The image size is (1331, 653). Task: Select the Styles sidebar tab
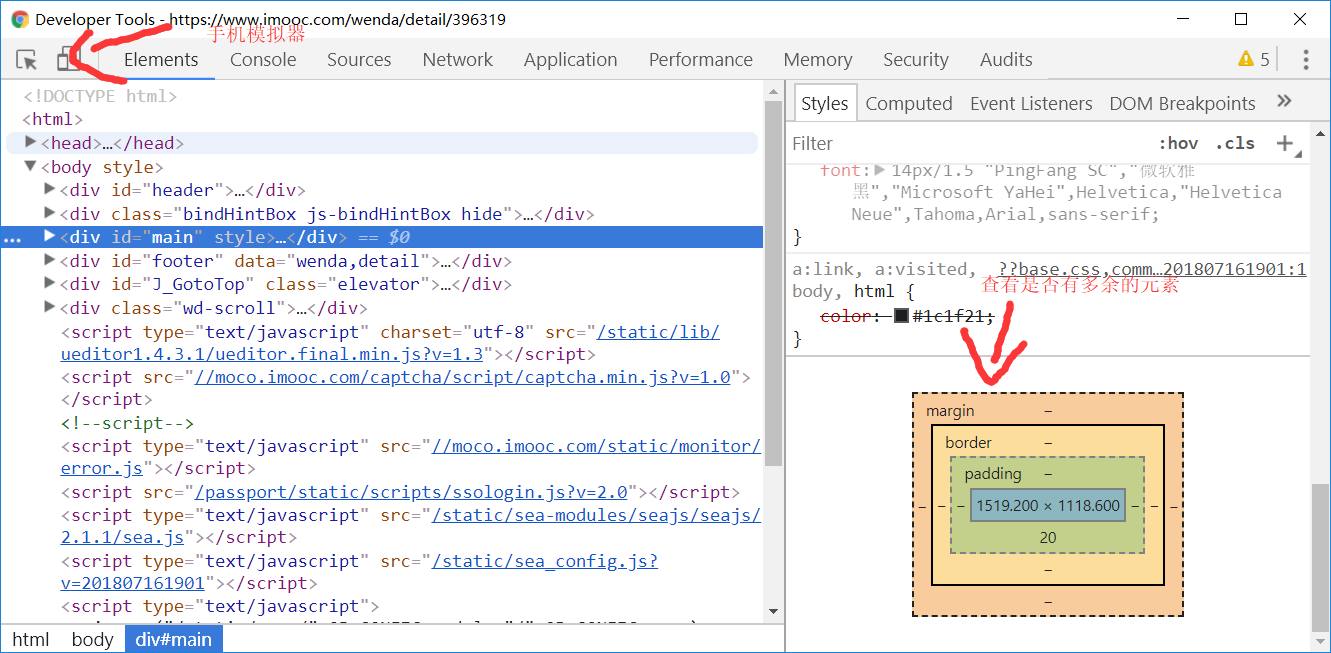pyautogui.click(x=825, y=103)
